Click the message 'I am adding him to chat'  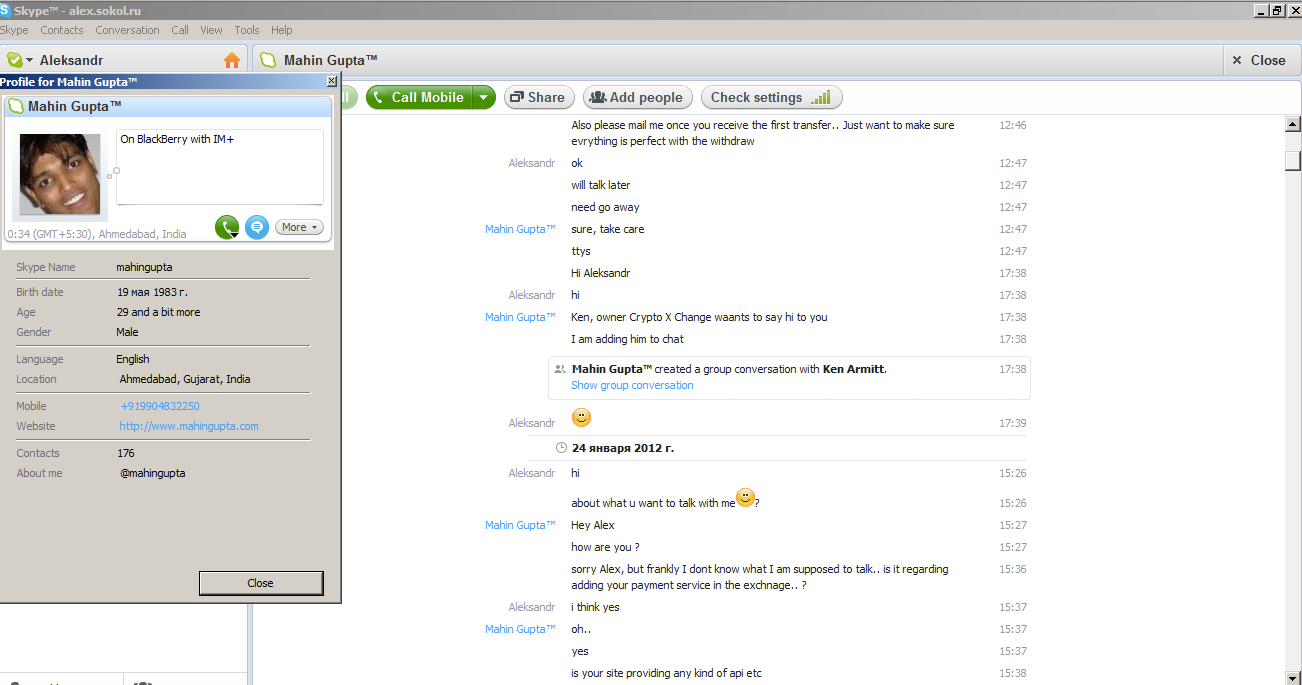coord(628,339)
